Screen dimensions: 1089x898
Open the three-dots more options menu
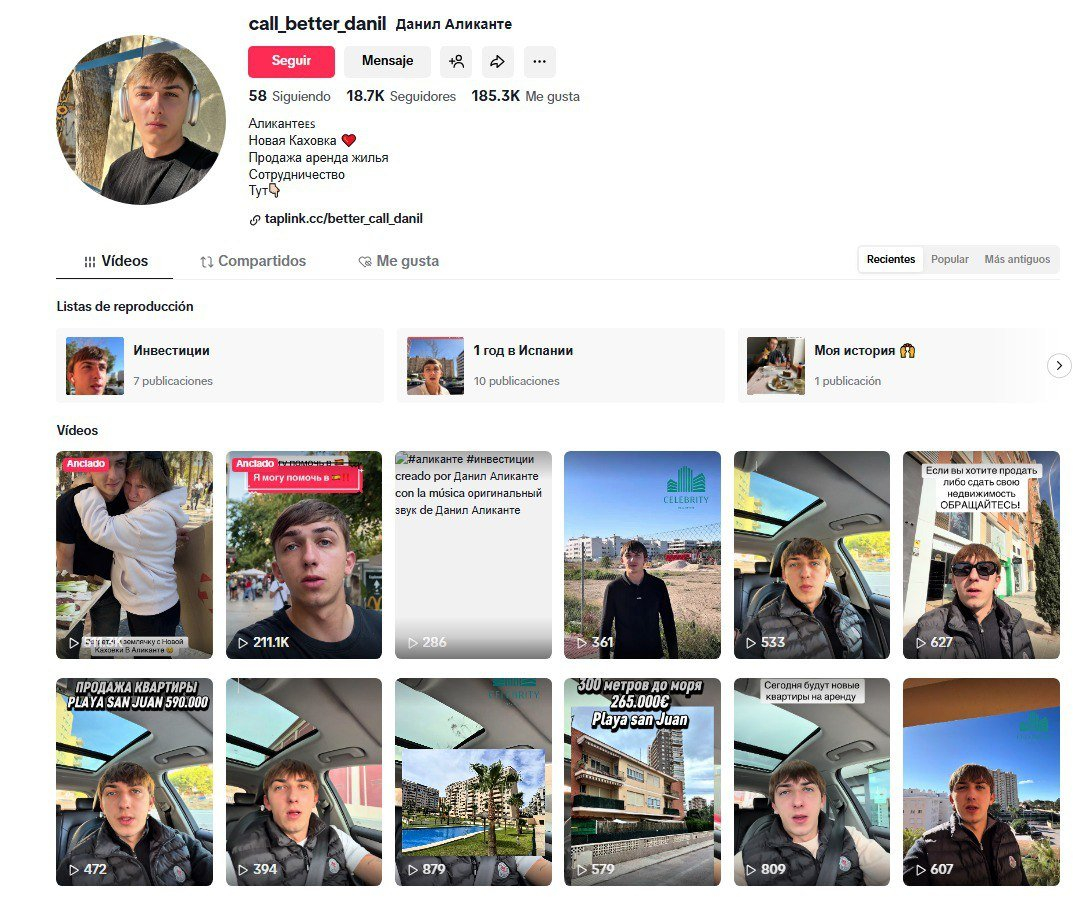540,62
